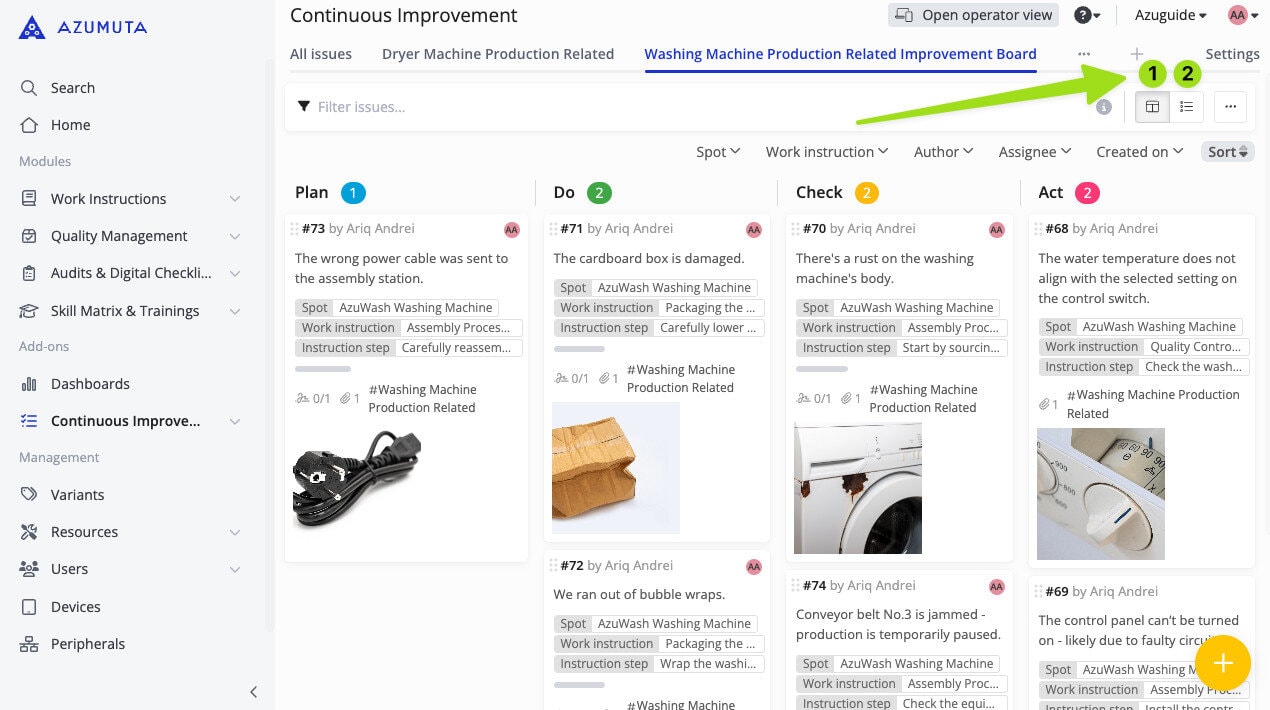This screenshot has height=710, width=1270.
Task: Toggle the Sort order button
Action: coord(1227,152)
